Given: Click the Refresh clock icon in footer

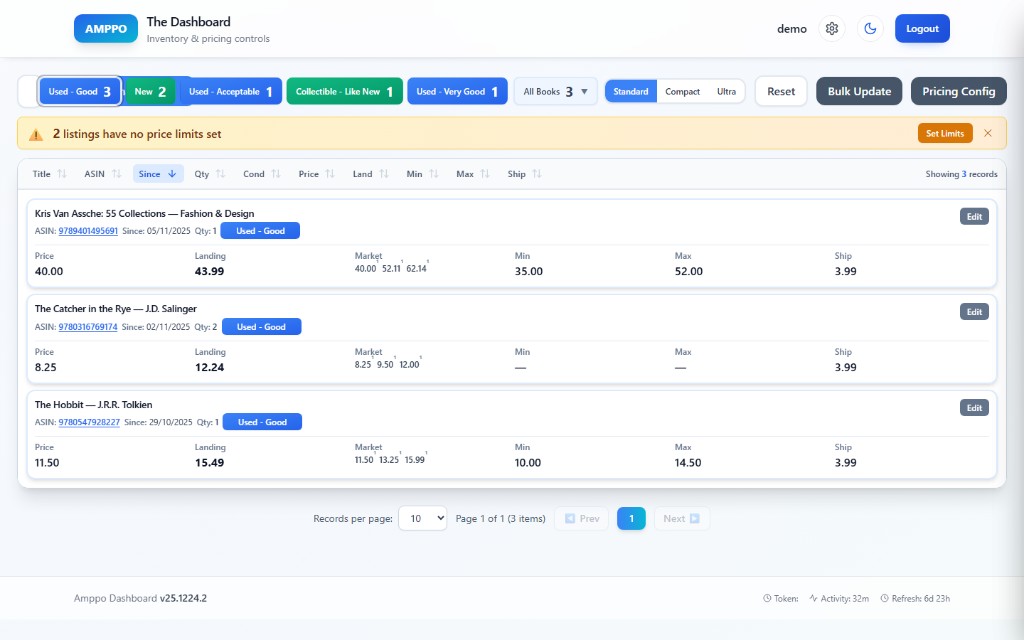Looking at the screenshot, I should (x=884, y=598).
